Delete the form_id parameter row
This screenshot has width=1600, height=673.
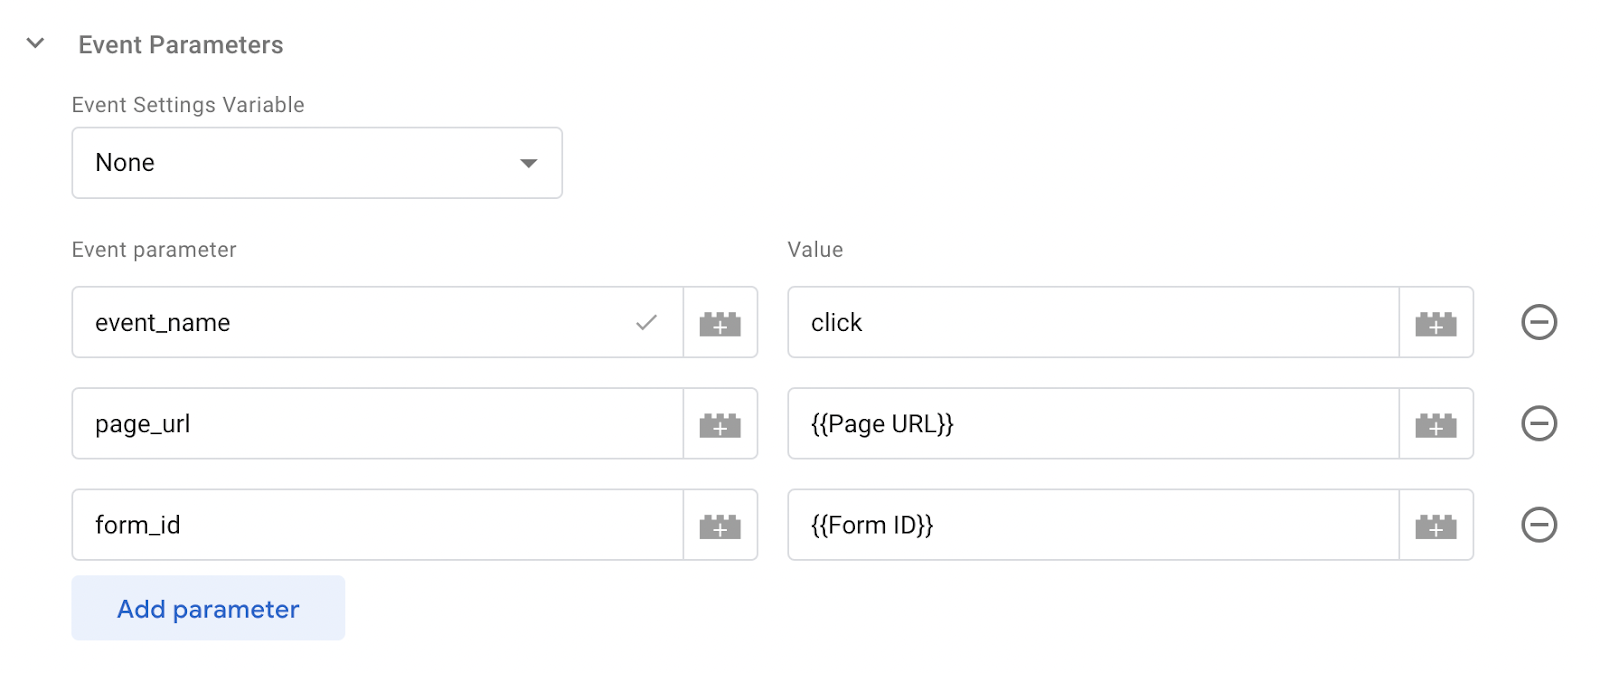1538,524
